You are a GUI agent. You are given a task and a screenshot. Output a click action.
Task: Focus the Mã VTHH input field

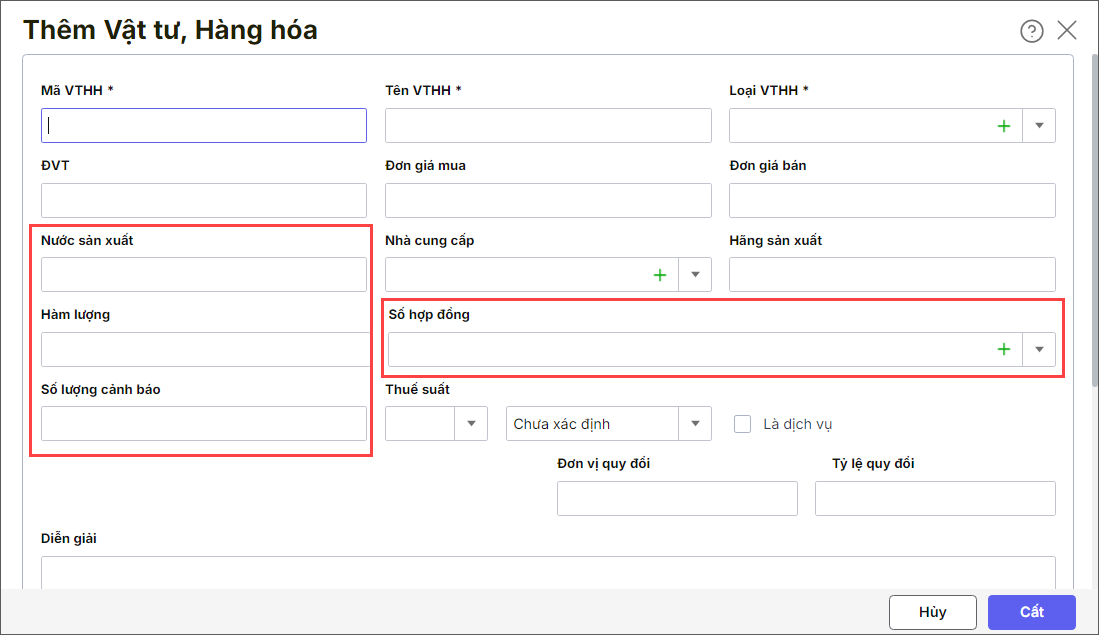[x=204, y=126]
